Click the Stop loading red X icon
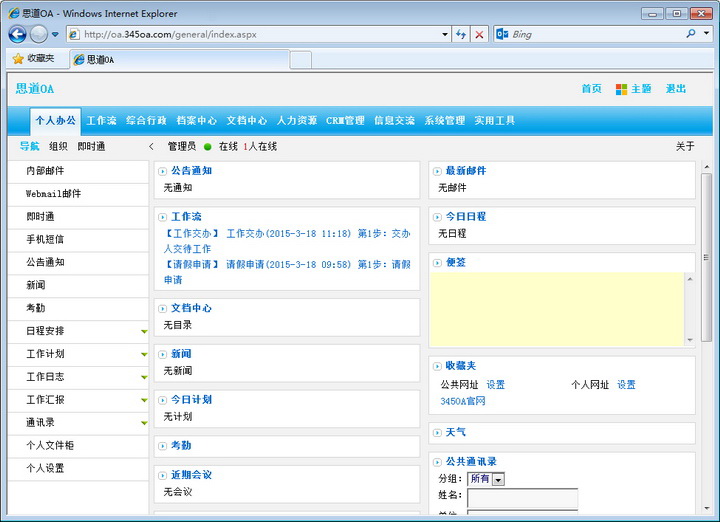The image size is (720, 522). coord(479,34)
